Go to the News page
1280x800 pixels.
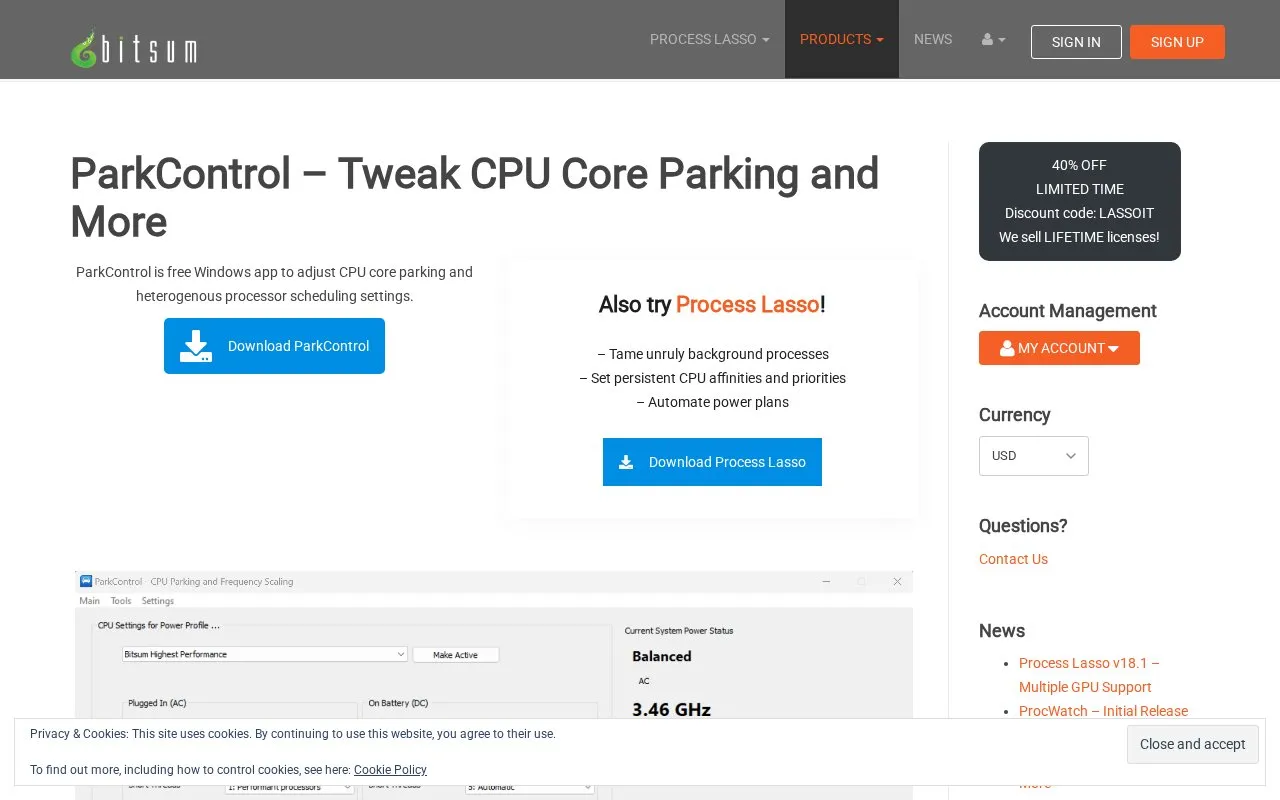pos(933,40)
